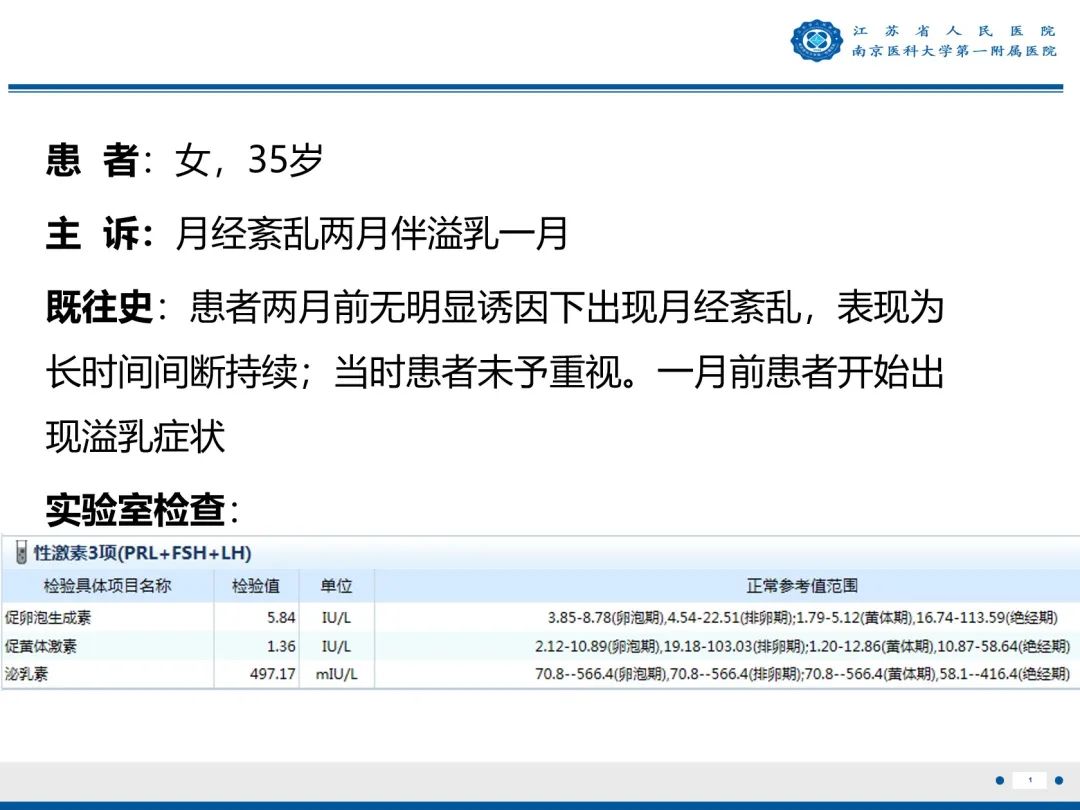
Task: Select the 性激素3项(PRL+FSH+LH) heading
Action: pos(143,553)
